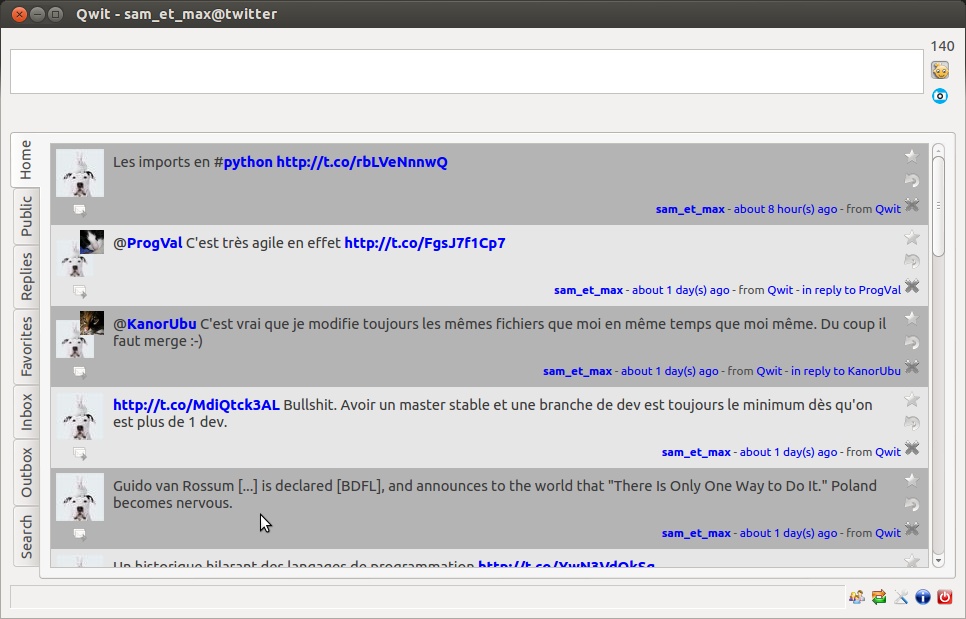Star the 'Bullshit. Avoir un master stable' tweet
The image size is (966, 619).
point(912,400)
